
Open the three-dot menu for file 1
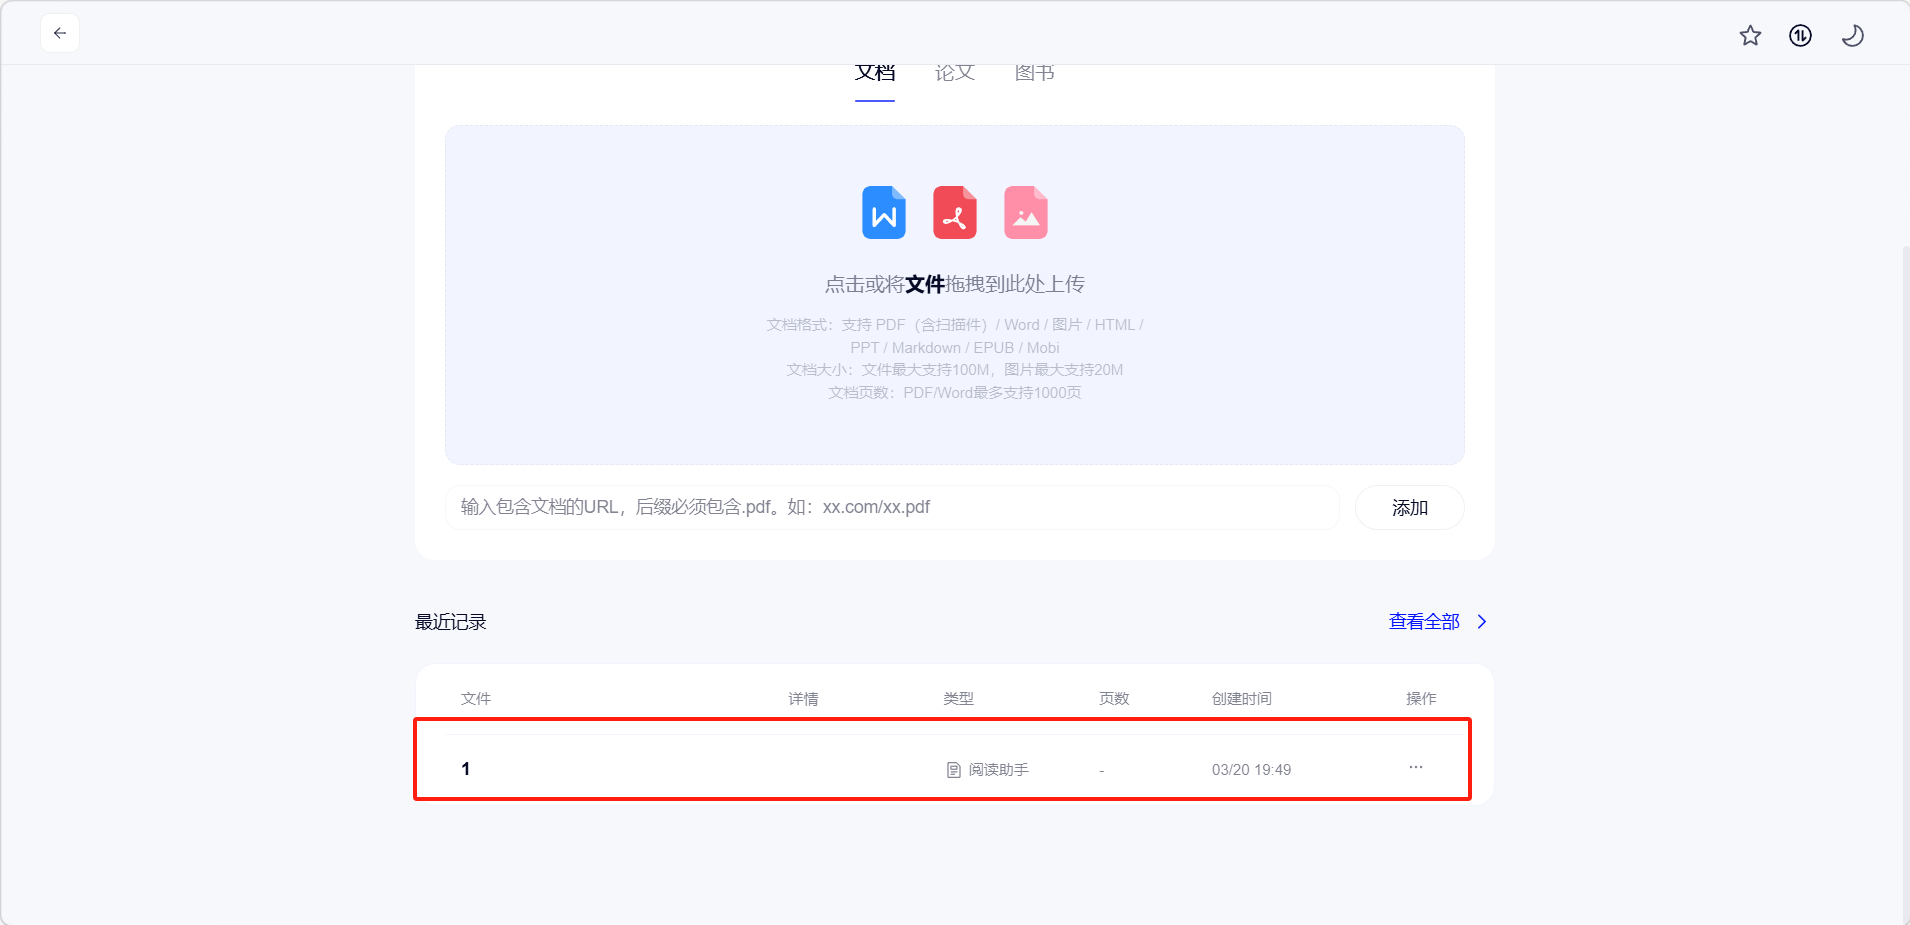[x=1416, y=767]
